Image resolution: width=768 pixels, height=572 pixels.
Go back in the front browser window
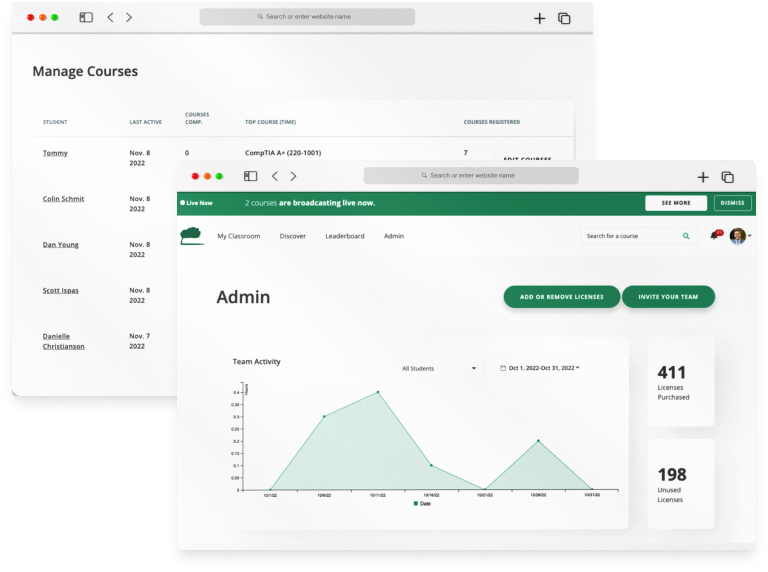(275, 176)
